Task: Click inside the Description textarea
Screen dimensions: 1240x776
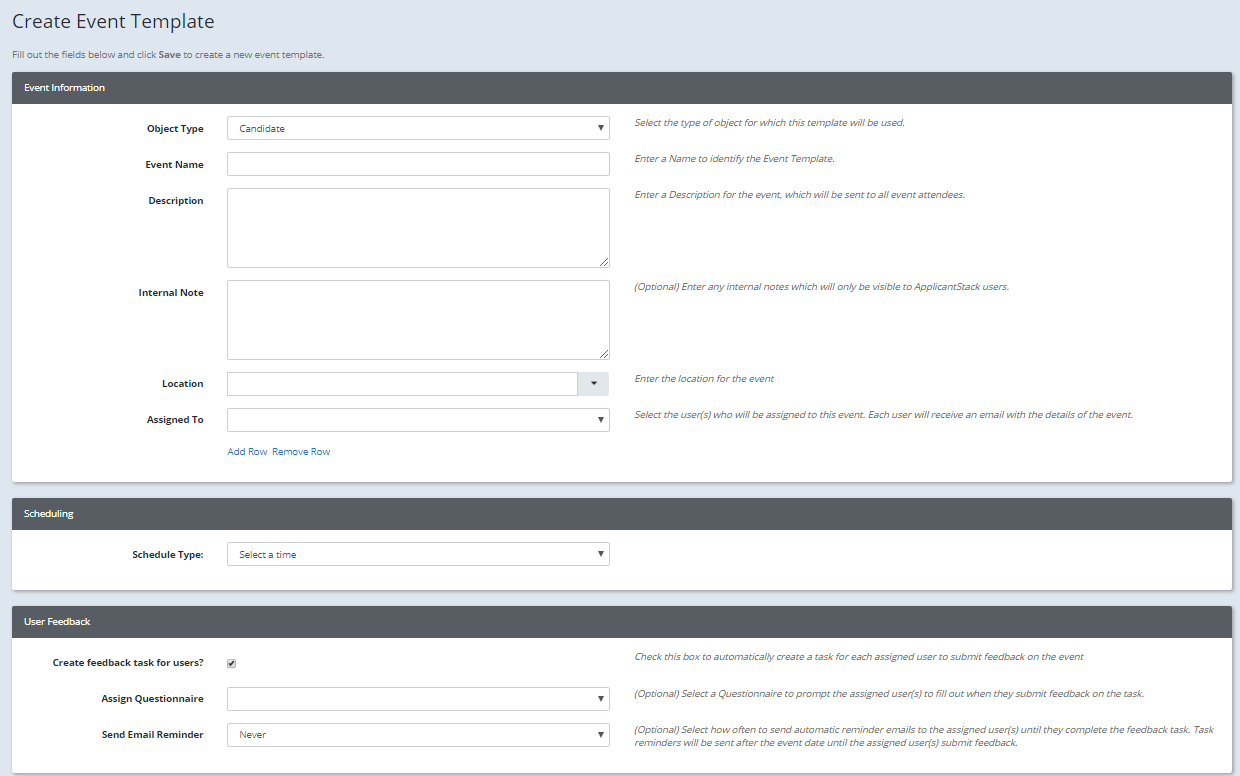Action: 418,227
